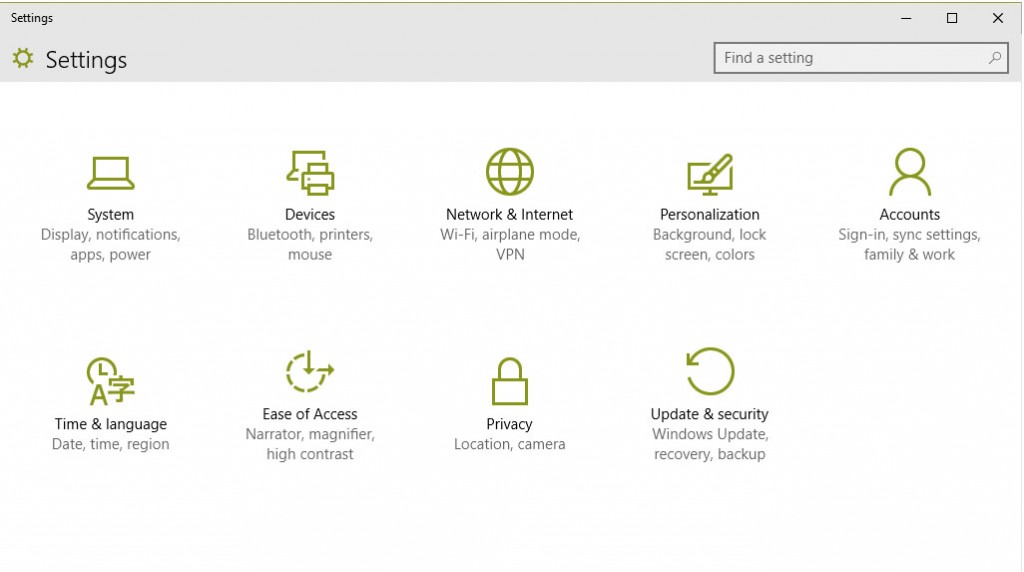Open the Ease of Access icon
The image size is (1024, 572).
pos(310,372)
